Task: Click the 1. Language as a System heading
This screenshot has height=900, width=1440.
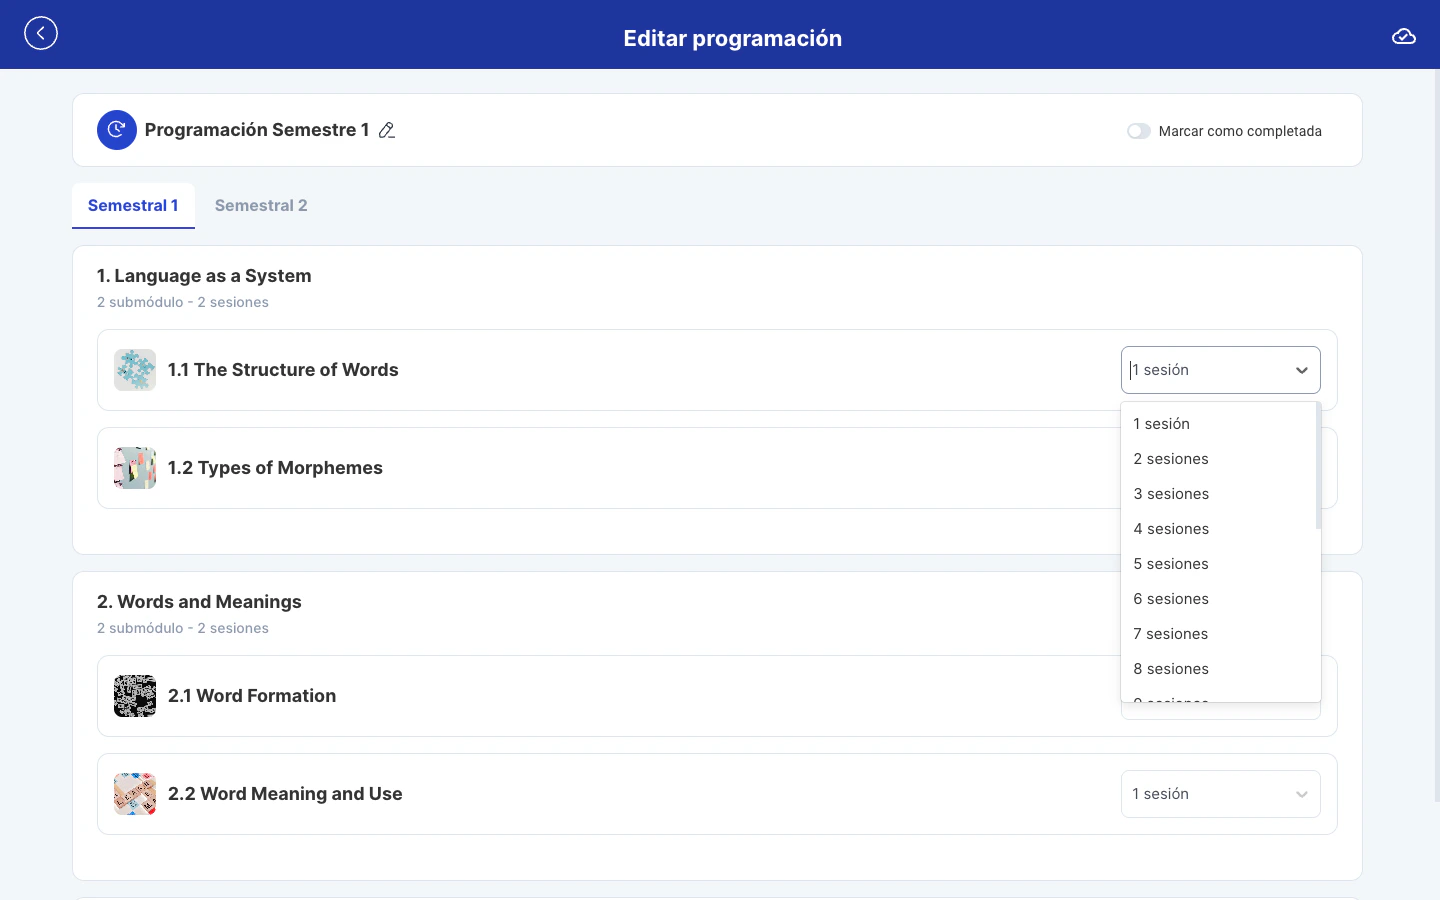Action: click(204, 276)
